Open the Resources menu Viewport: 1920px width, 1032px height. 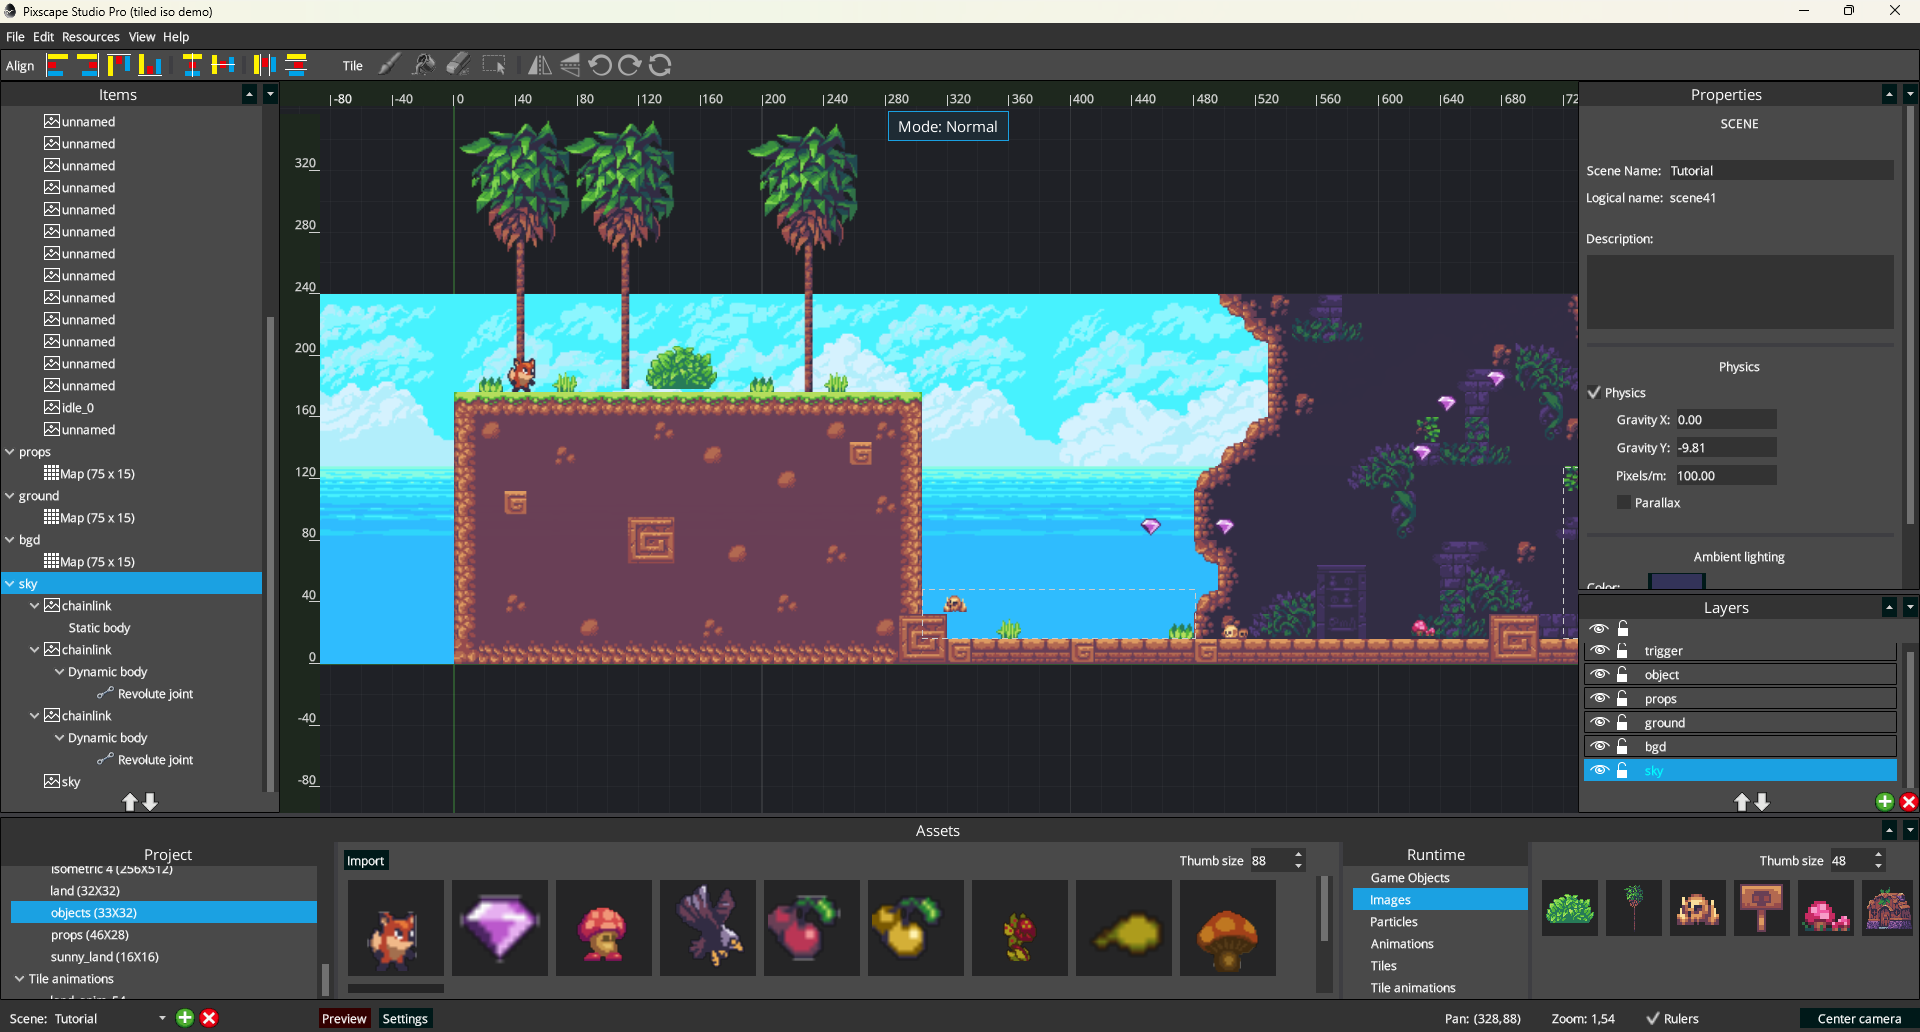click(x=91, y=37)
